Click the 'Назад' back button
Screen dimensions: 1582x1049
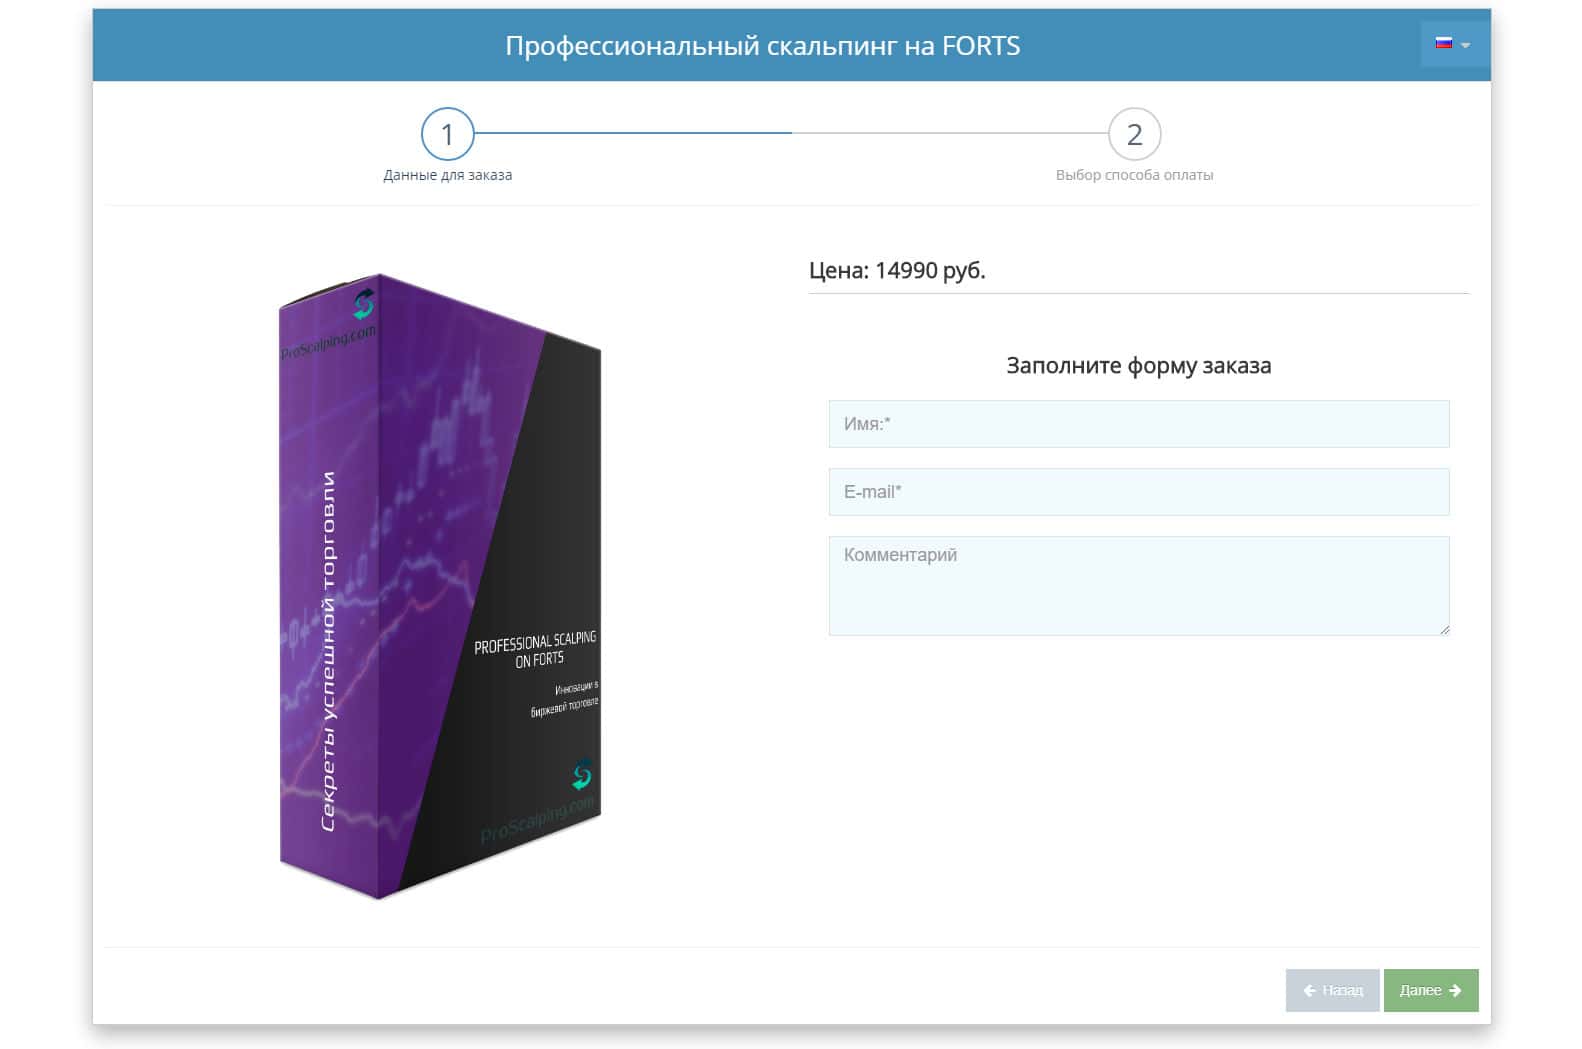(x=1332, y=990)
